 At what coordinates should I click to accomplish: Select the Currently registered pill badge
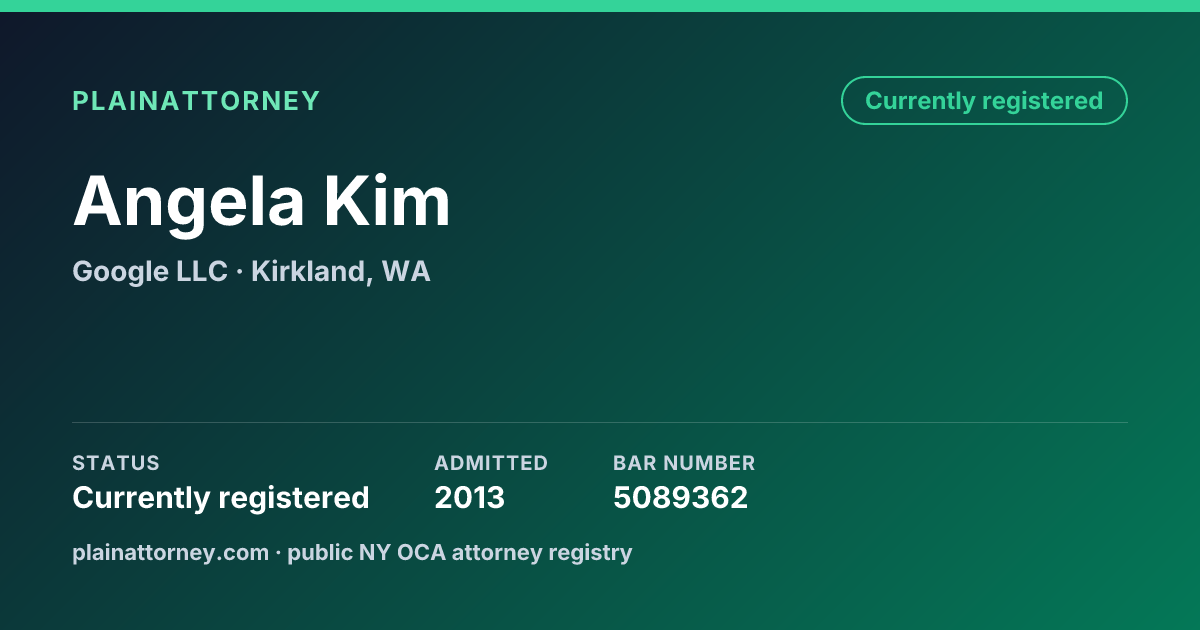984,101
